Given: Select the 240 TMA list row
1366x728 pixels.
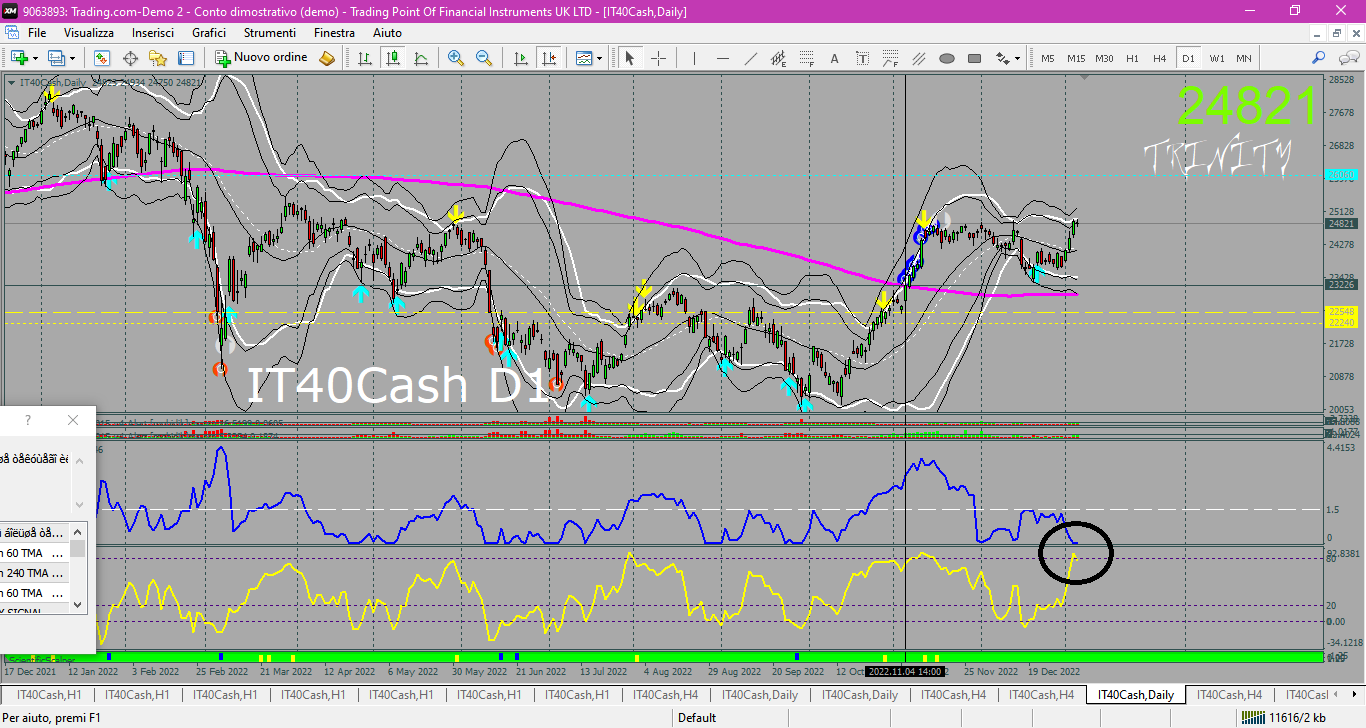Looking at the screenshot, I should [34, 573].
